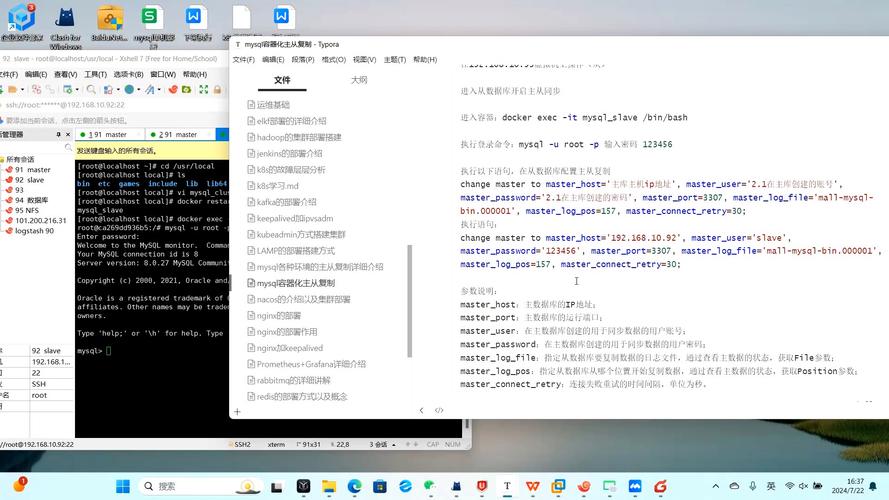Open Typora 主题(T) menu
Screen dimensions: 889x500
395,60
